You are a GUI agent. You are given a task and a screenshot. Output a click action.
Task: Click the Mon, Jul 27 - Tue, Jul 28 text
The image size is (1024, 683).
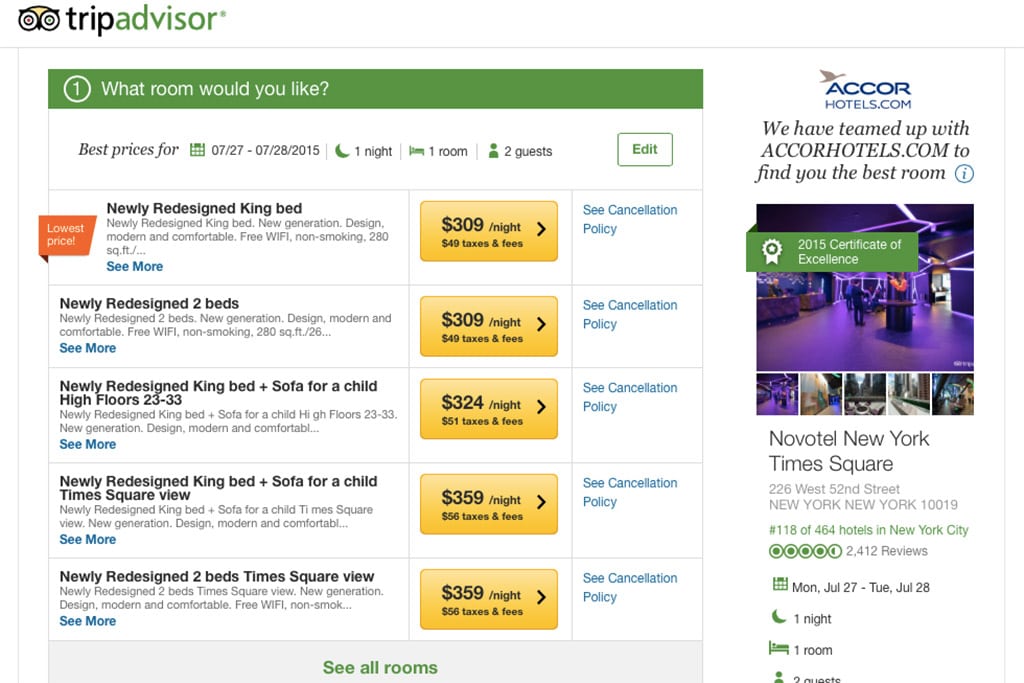point(861,588)
